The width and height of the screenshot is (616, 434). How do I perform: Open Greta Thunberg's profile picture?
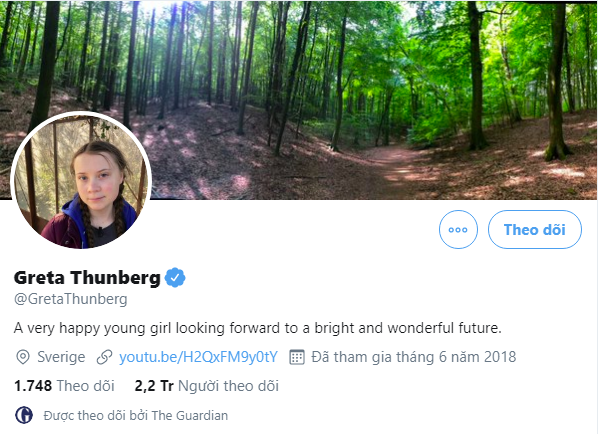(81, 181)
